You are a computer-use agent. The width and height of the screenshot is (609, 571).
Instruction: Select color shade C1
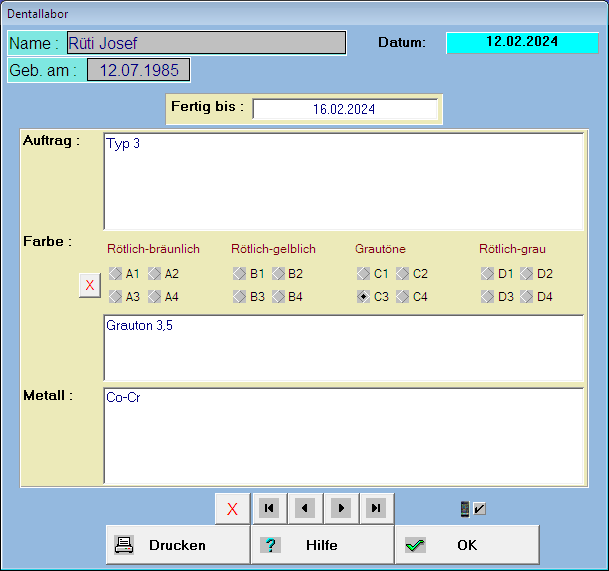click(364, 273)
